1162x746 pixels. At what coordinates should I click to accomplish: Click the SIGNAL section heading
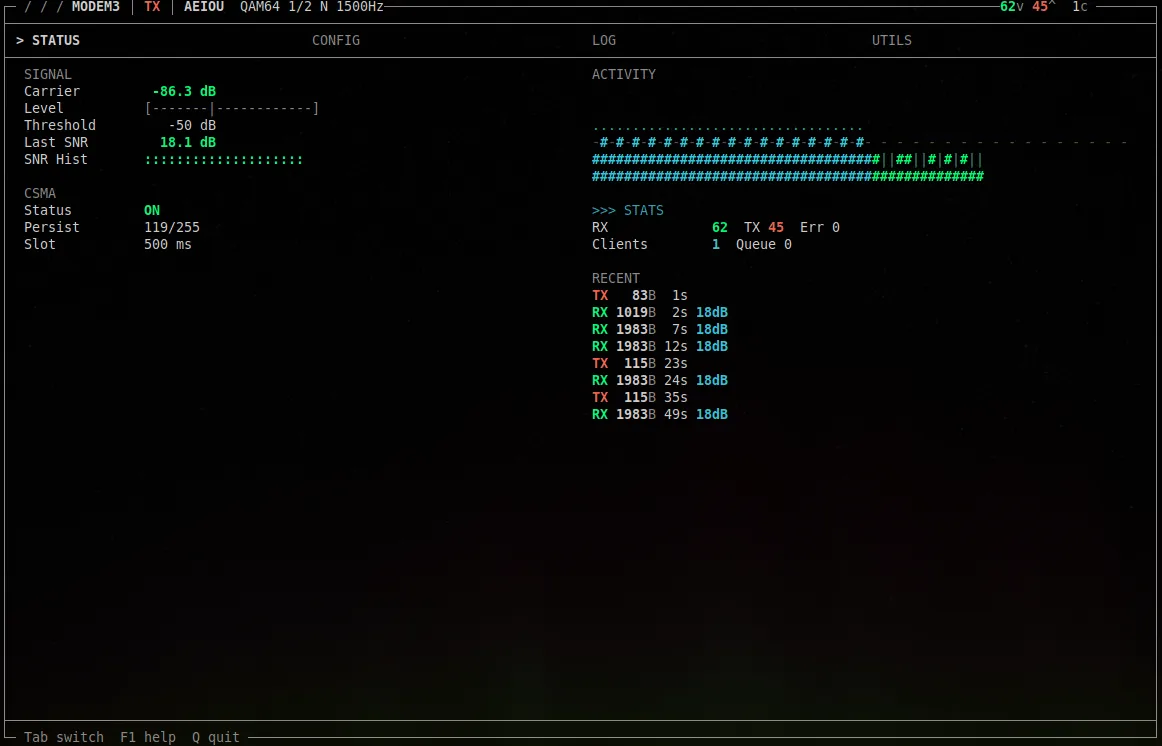pos(47,74)
